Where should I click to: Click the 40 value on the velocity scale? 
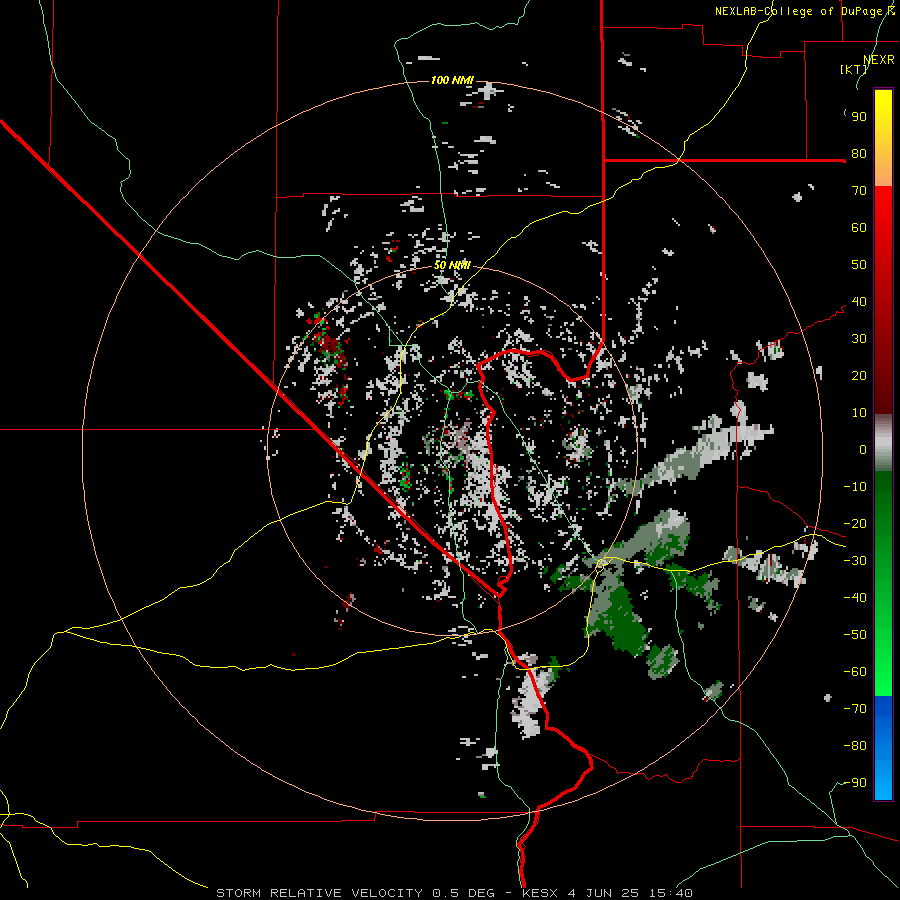[x=859, y=302]
